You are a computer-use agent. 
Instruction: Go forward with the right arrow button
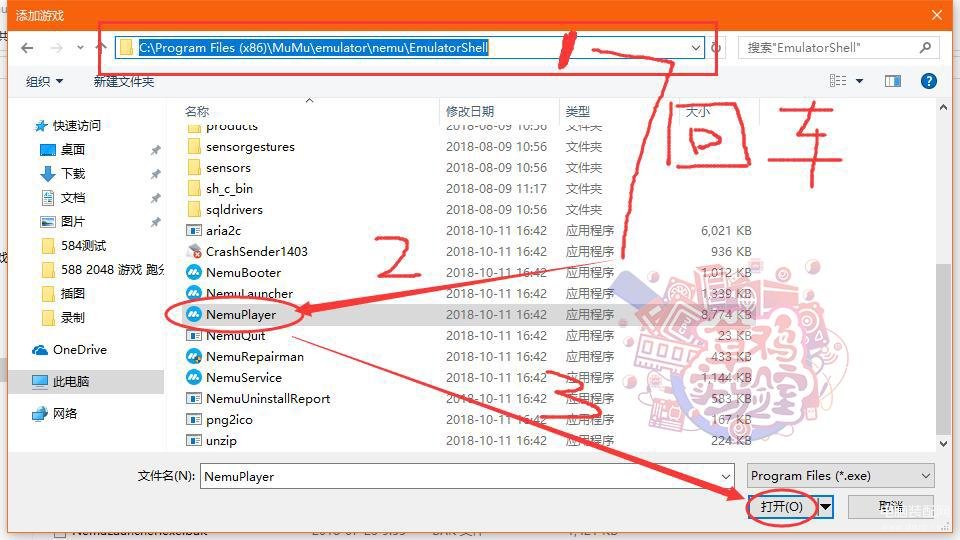pos(56,48)
